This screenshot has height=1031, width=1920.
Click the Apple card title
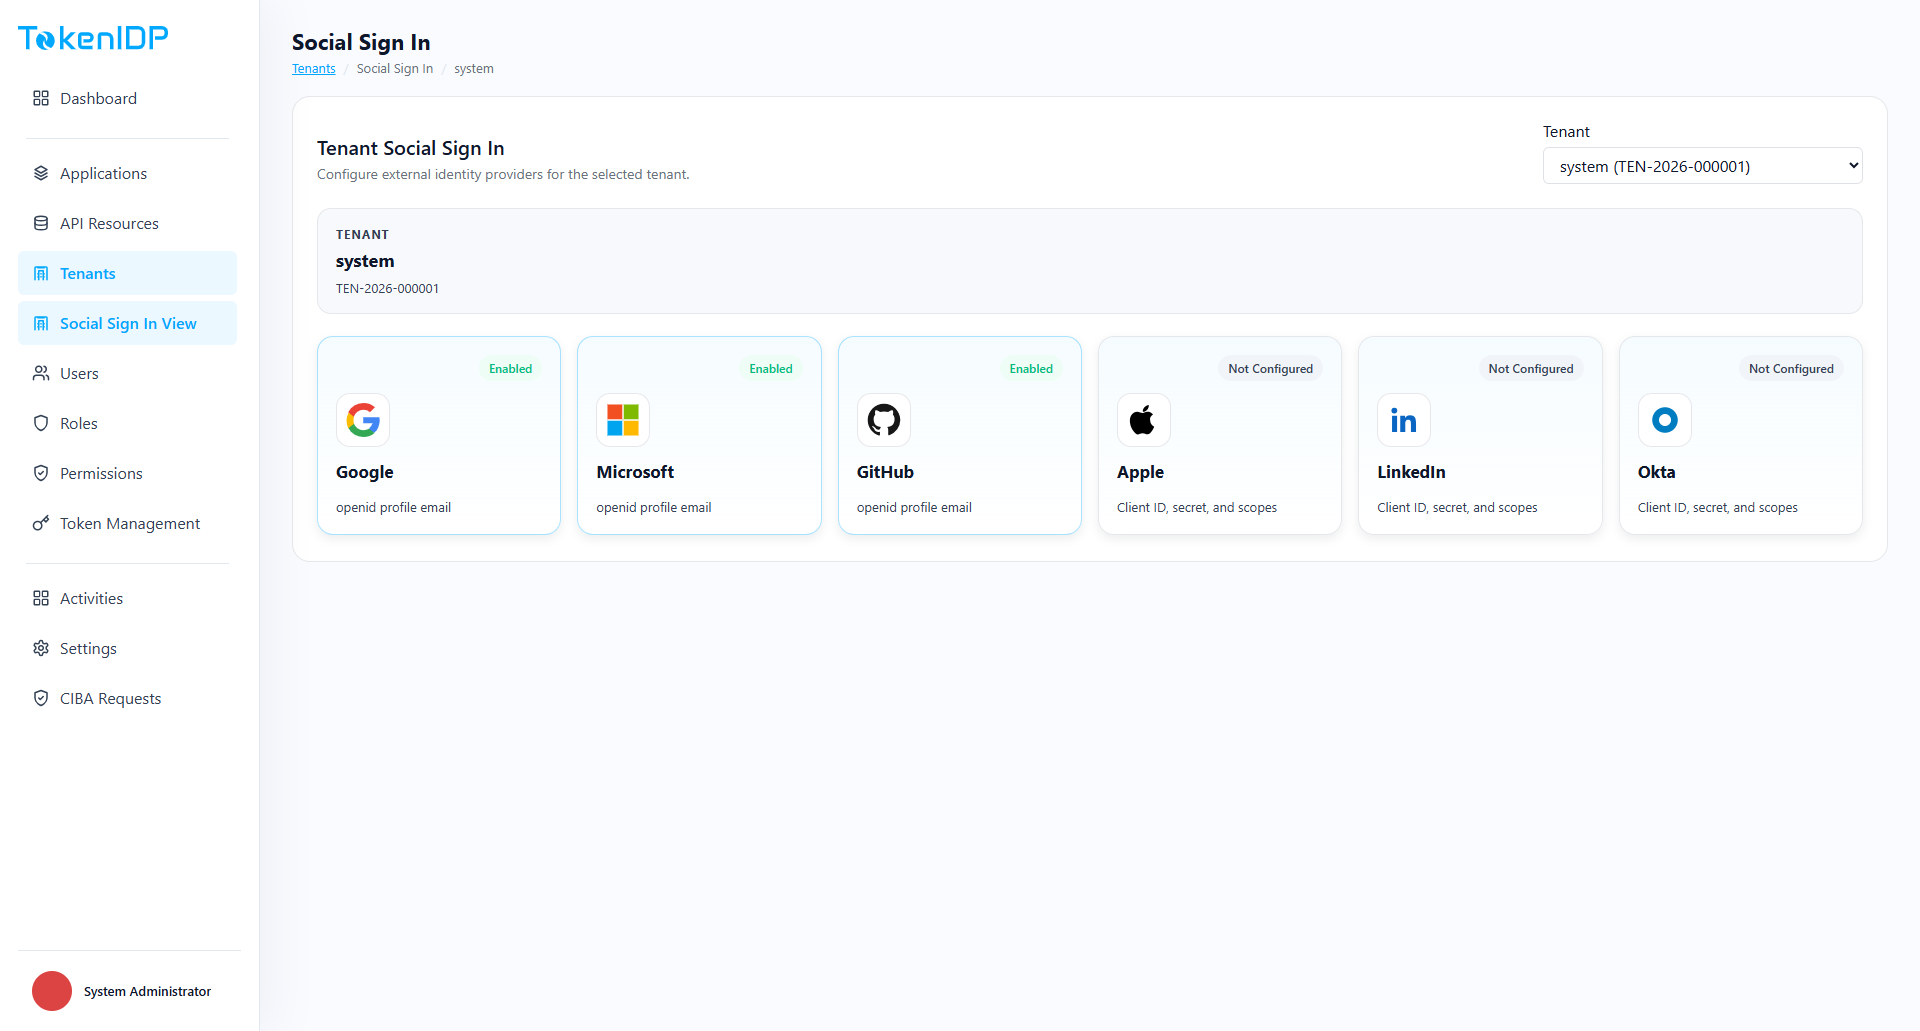[x=1141, y=472]
